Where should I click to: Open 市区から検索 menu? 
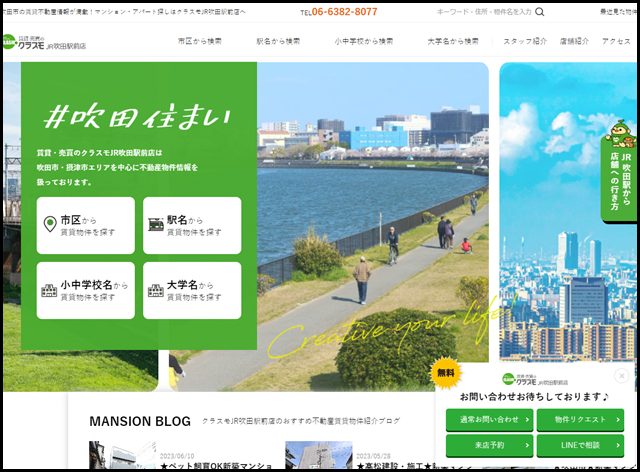click(x=200, y=41)
